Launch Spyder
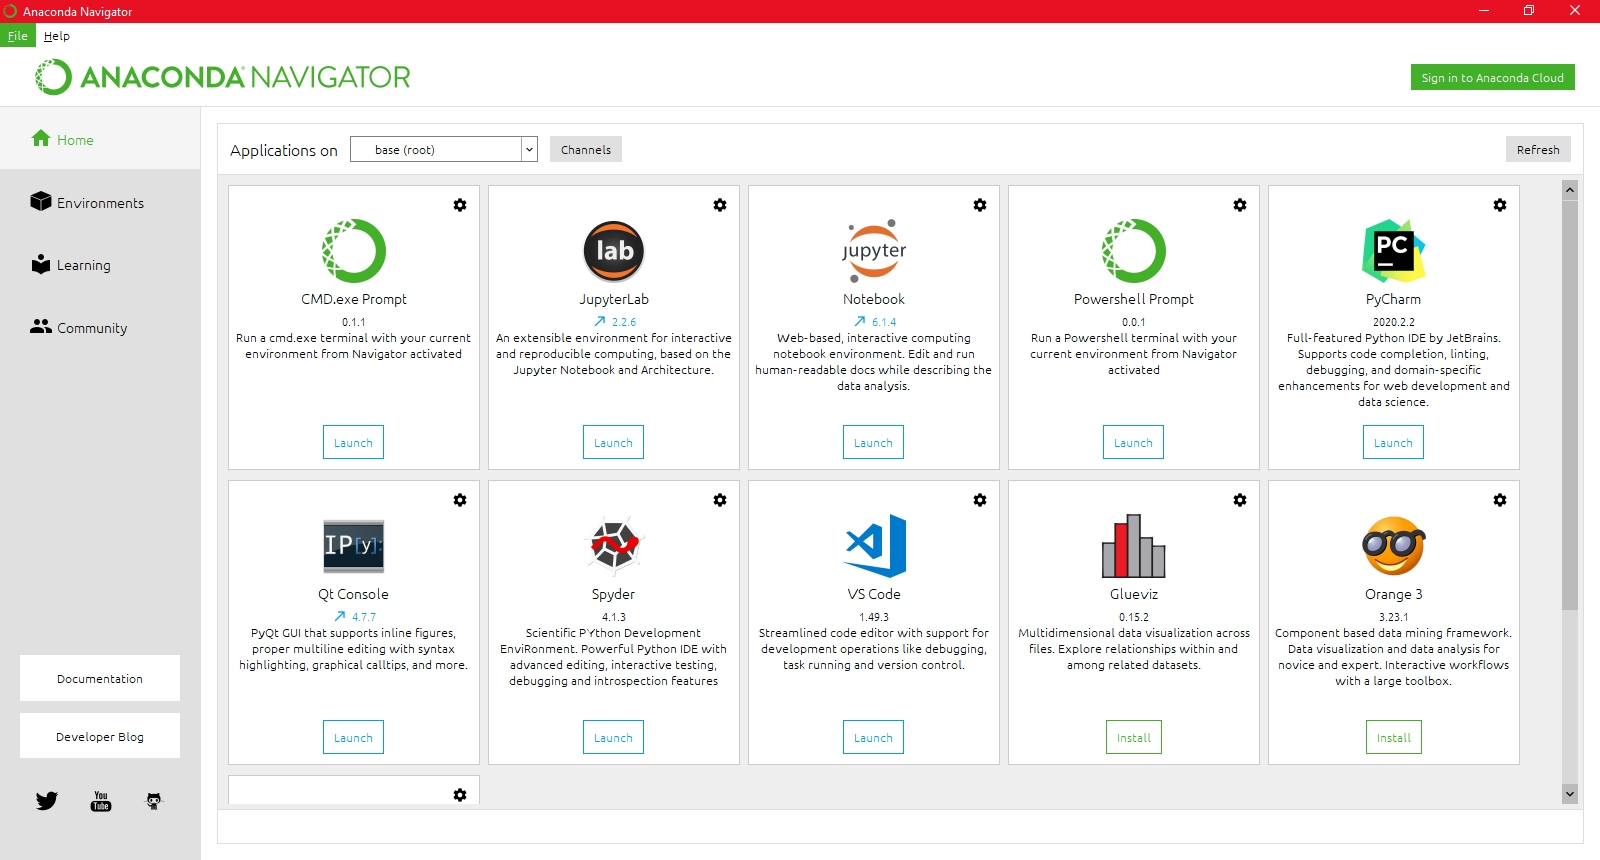The width and height of the screenshot is (1600, 860). point(613,737)
